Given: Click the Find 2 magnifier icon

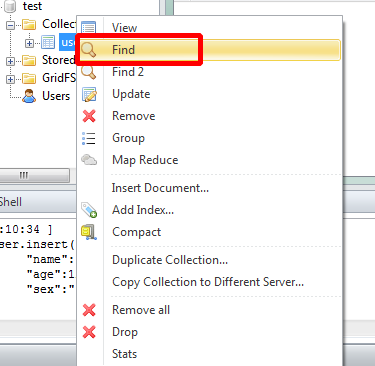Looking at the screenshot, I should click(89, 72).
